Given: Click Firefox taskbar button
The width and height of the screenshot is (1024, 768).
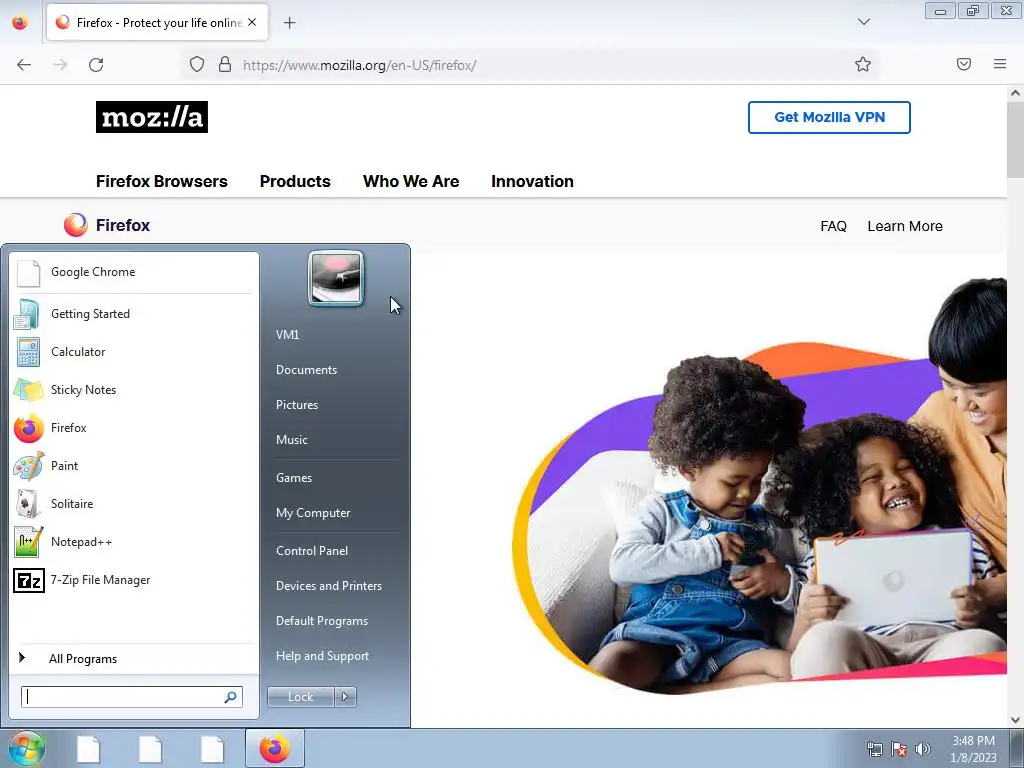Looking at the screenshot, I should coord(275,748).
